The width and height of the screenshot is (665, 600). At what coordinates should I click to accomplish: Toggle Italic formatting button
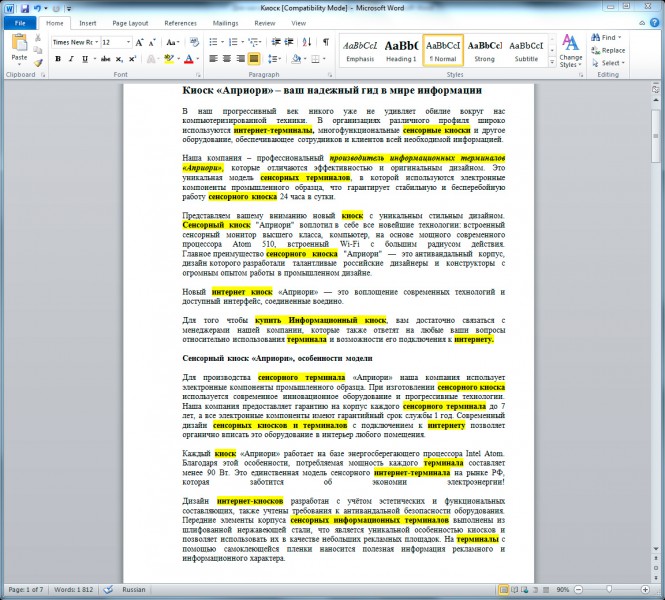point(71,59)
